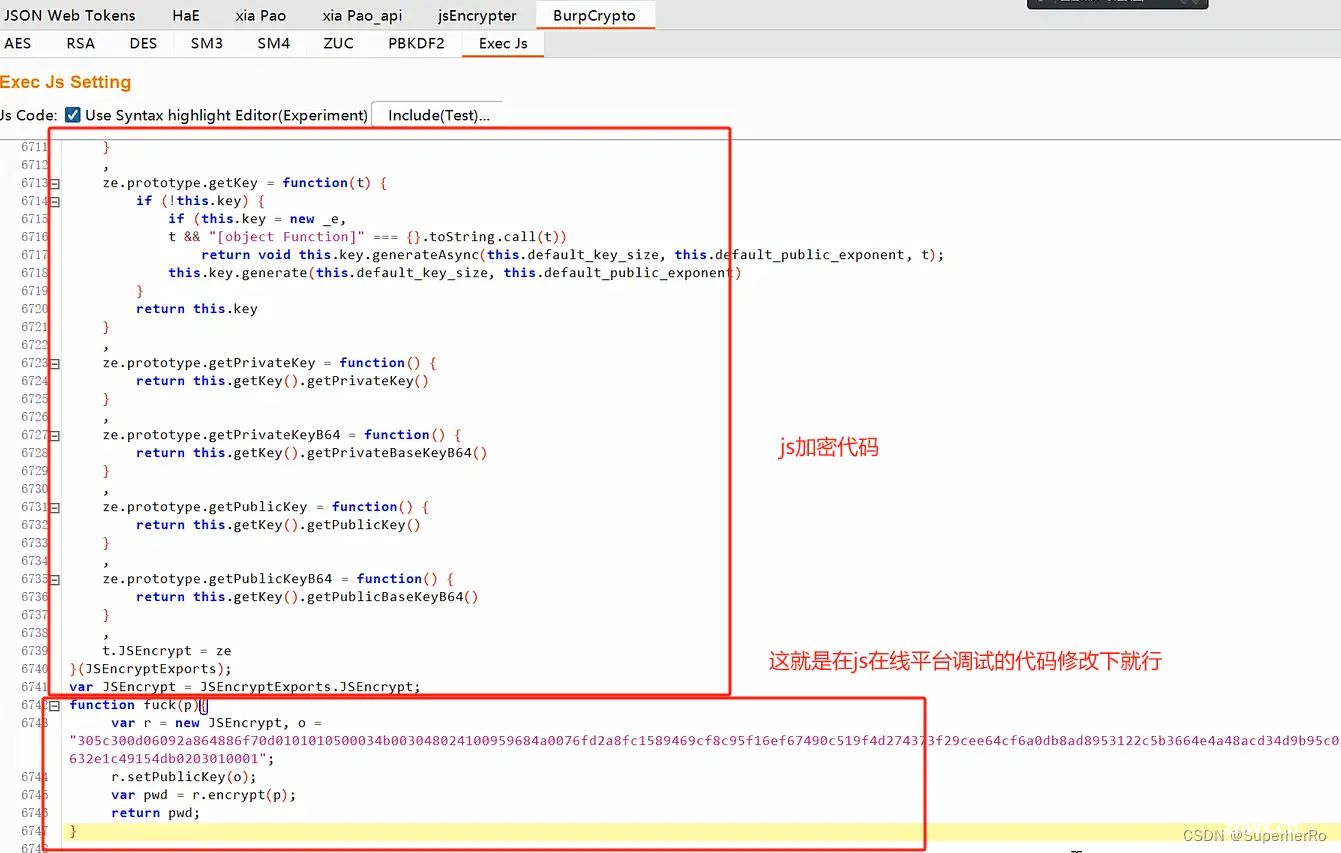Click the highlighted closing brace on line 6747
Viewport: 1341px width, 853px height.
tap(73, 831)
